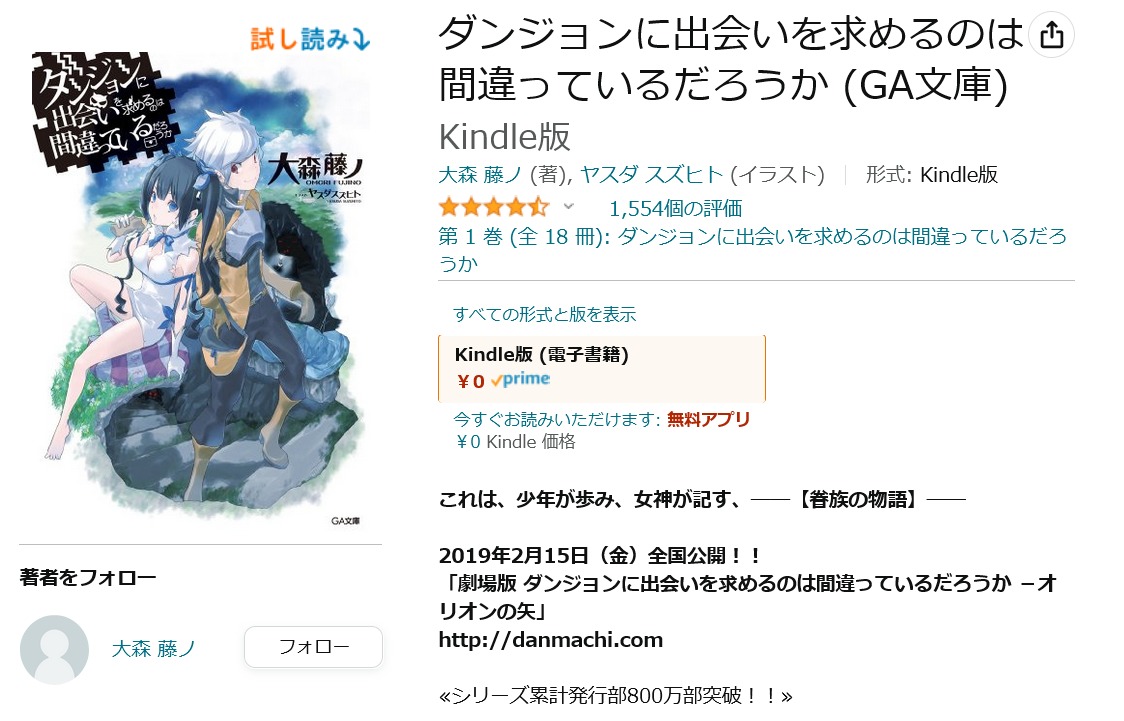This screenshot has width=1124, height=721.
Task: Click the http://danmachi.com text
Action: [551, 640]
